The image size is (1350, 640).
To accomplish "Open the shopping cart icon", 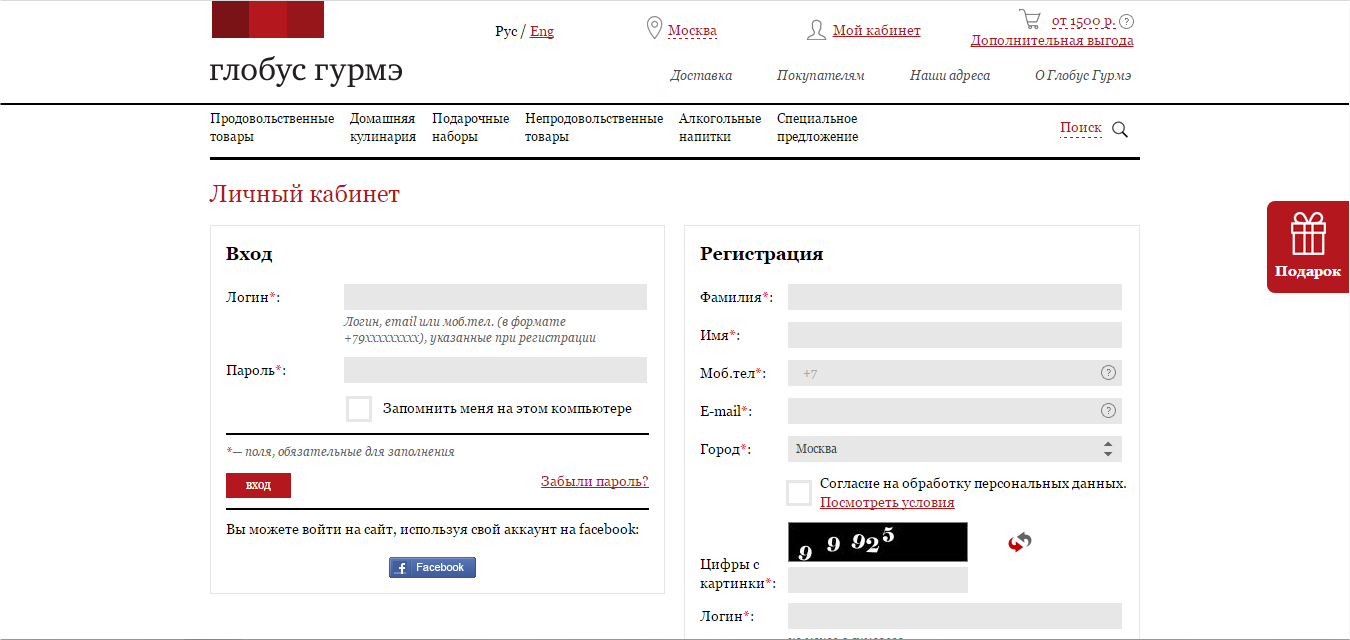I will 1029,19.
